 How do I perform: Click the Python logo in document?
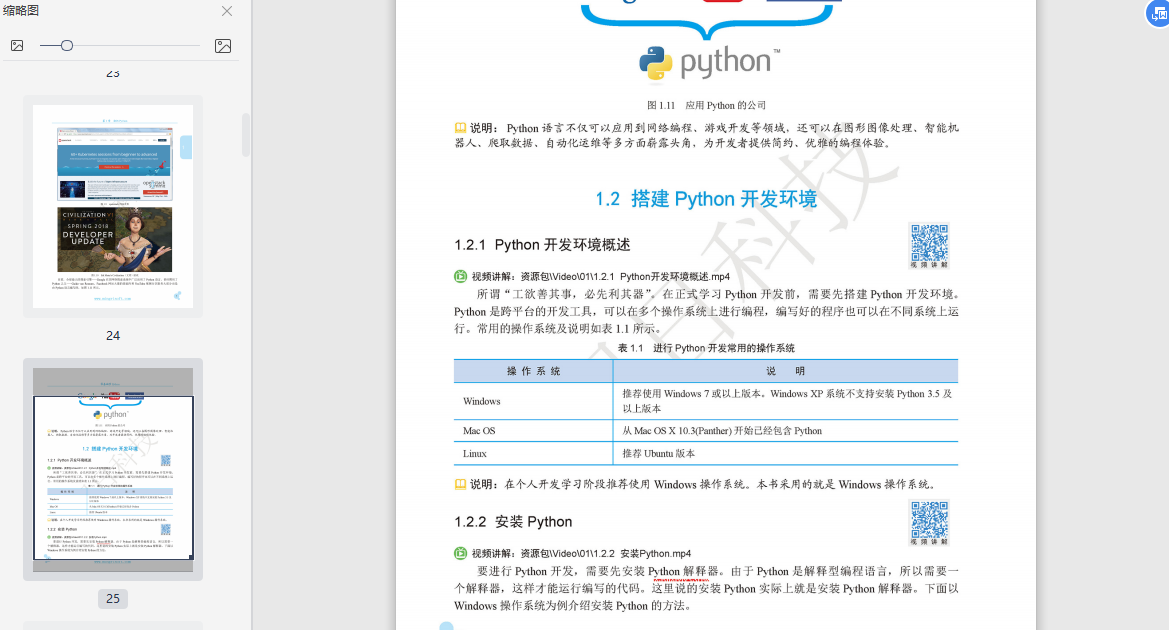coord(709,63)
